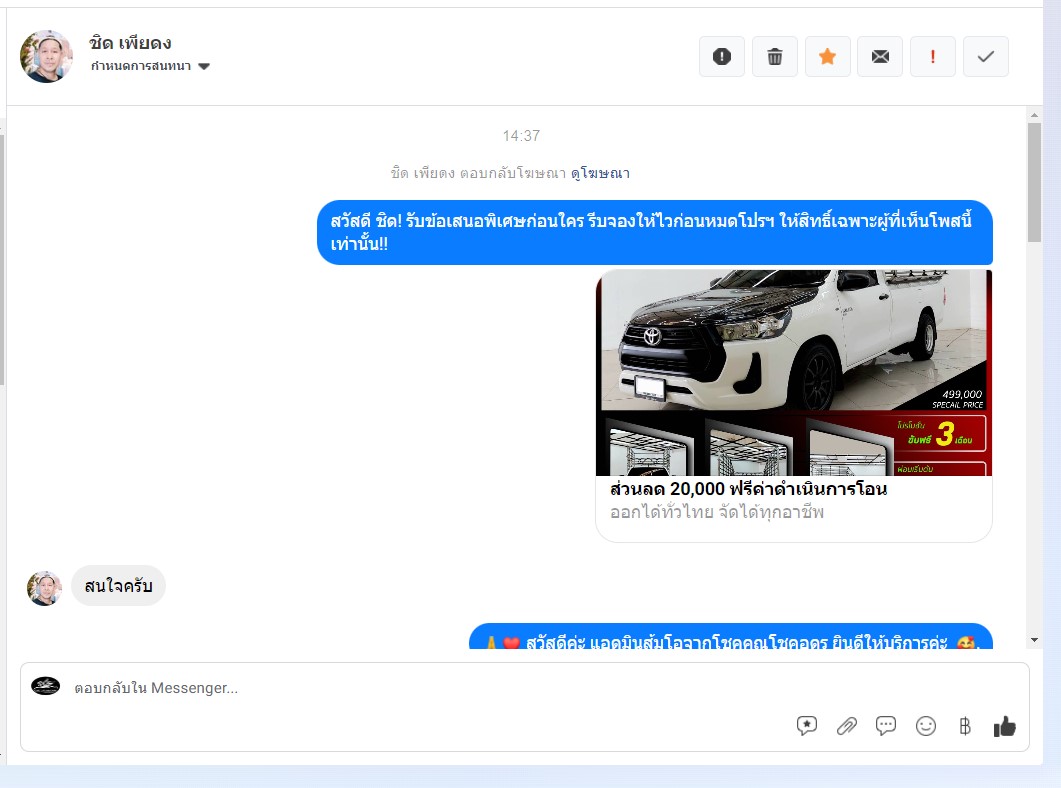This screenshot has width=1061, height=788.
Task: Open payment request baht icon
Action: point(965,726)
